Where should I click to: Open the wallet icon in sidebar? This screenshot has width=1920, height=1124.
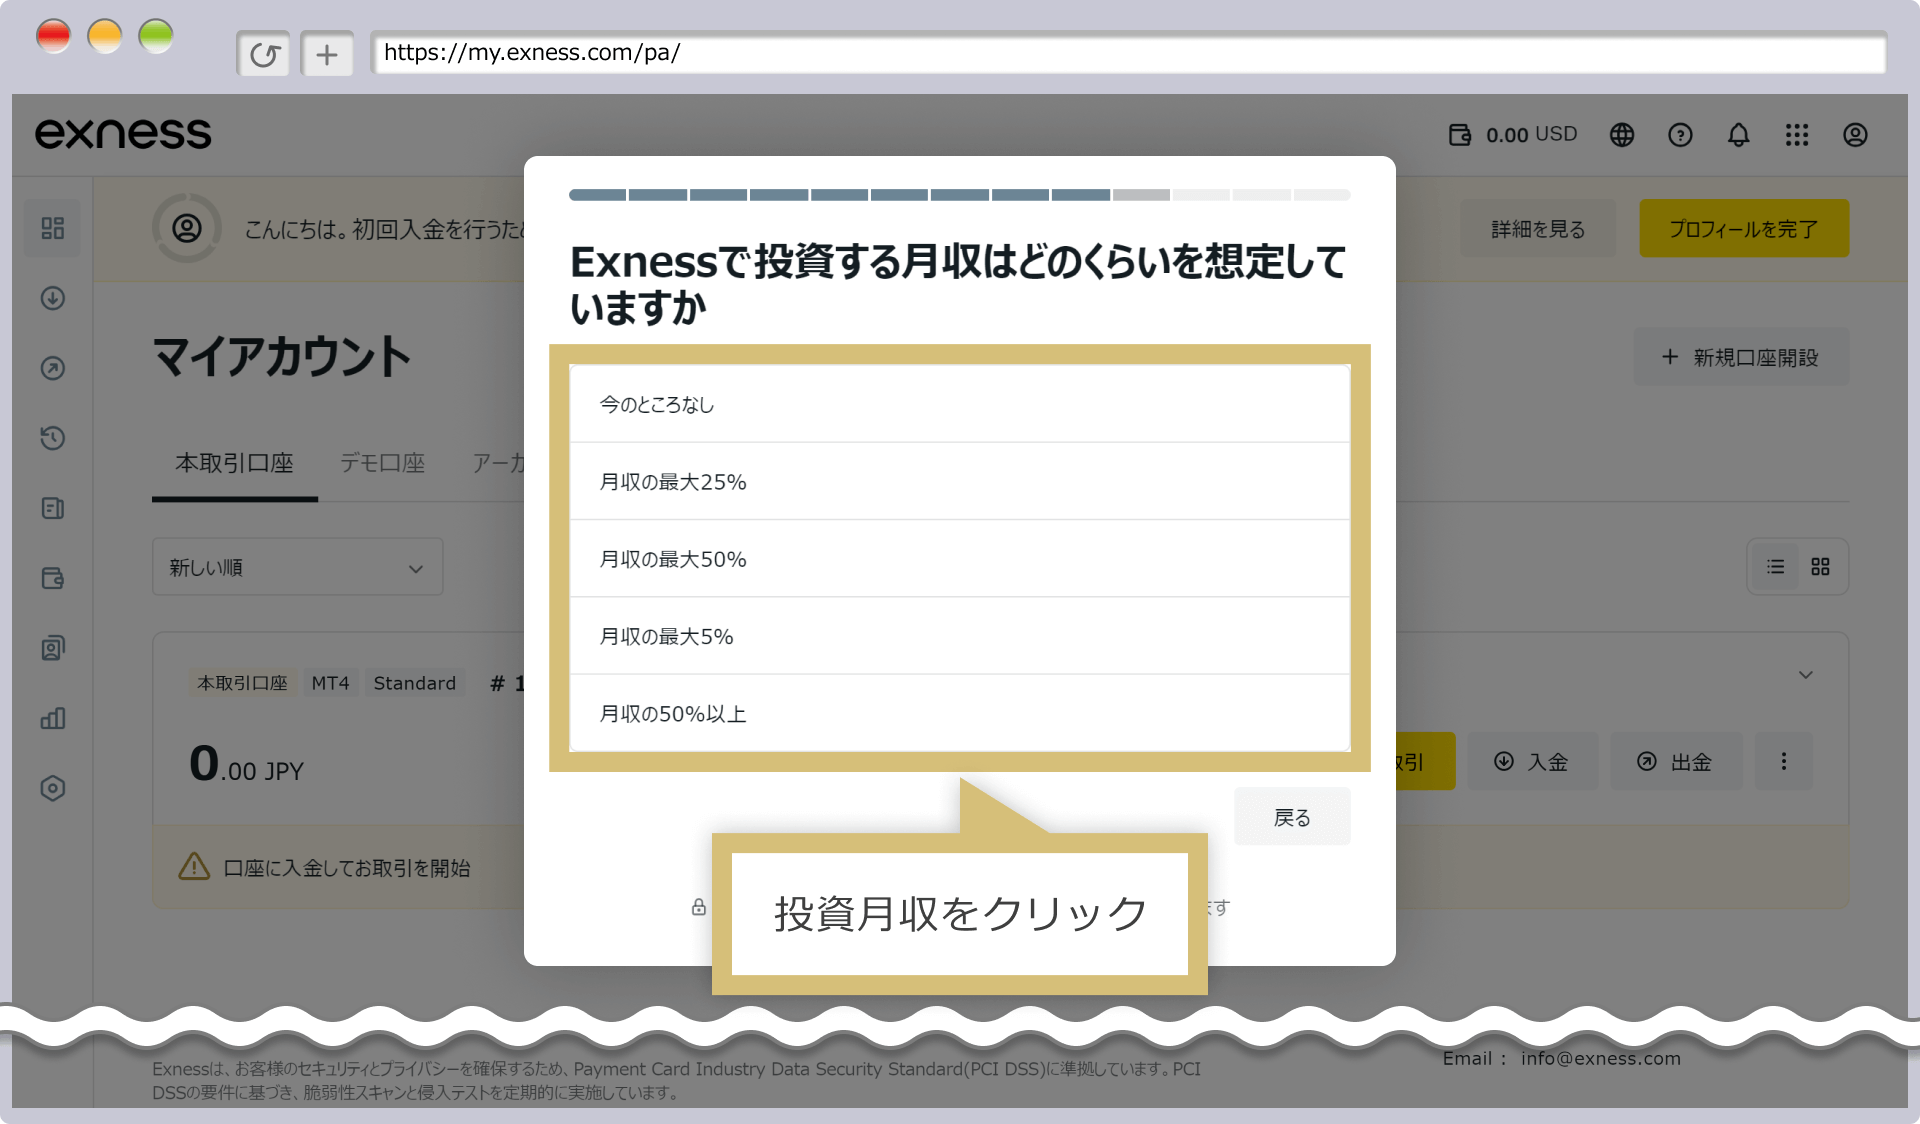tap(53, 578)
